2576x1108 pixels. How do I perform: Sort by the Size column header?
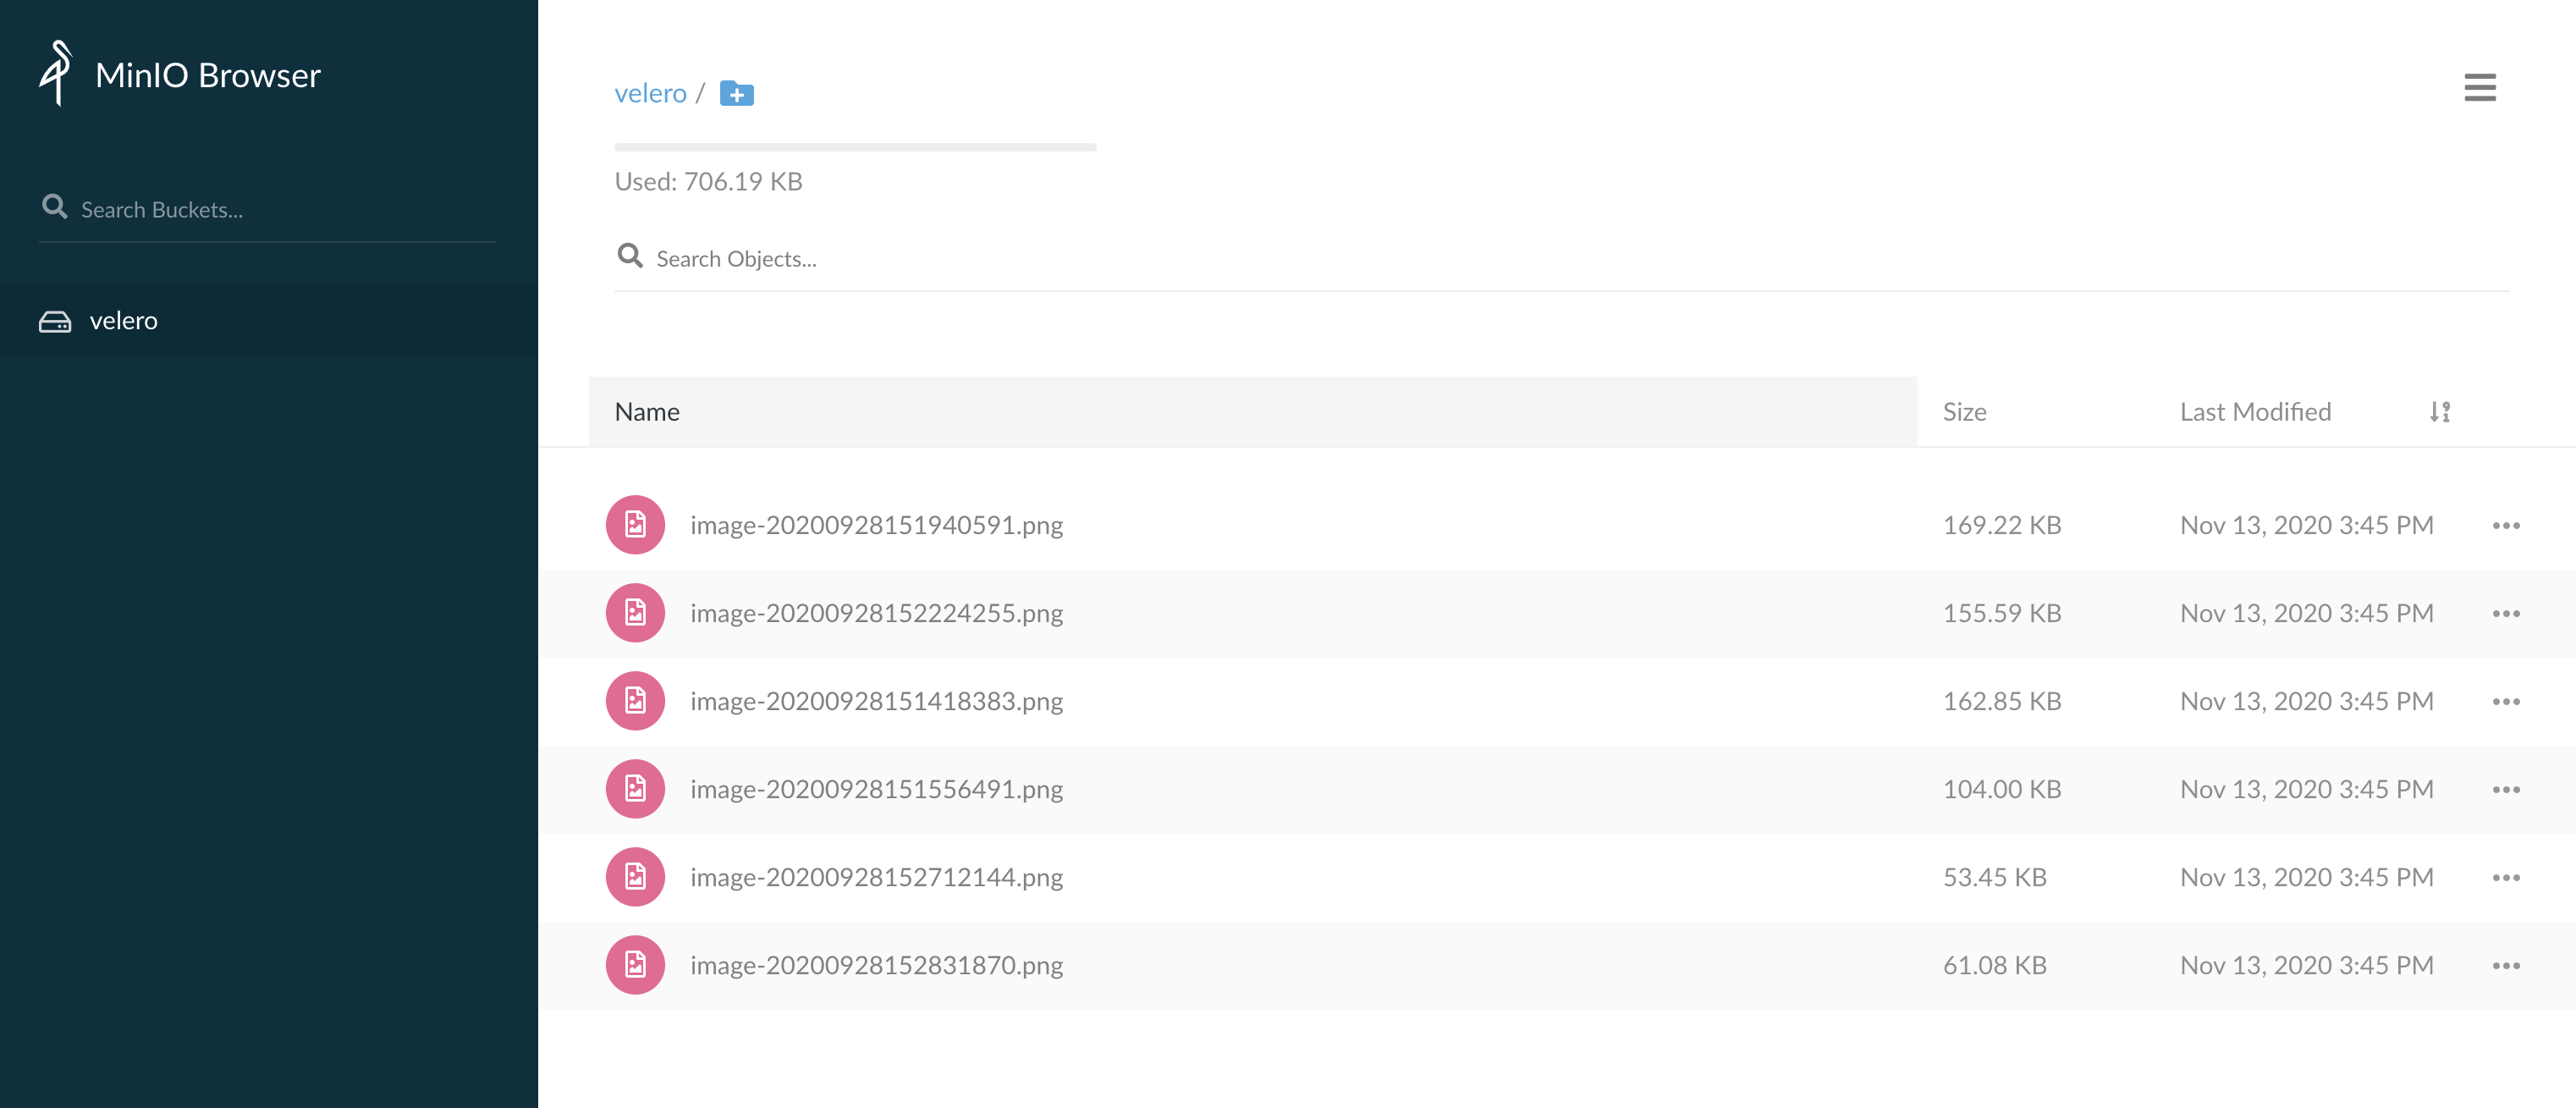click(1964, 412)
